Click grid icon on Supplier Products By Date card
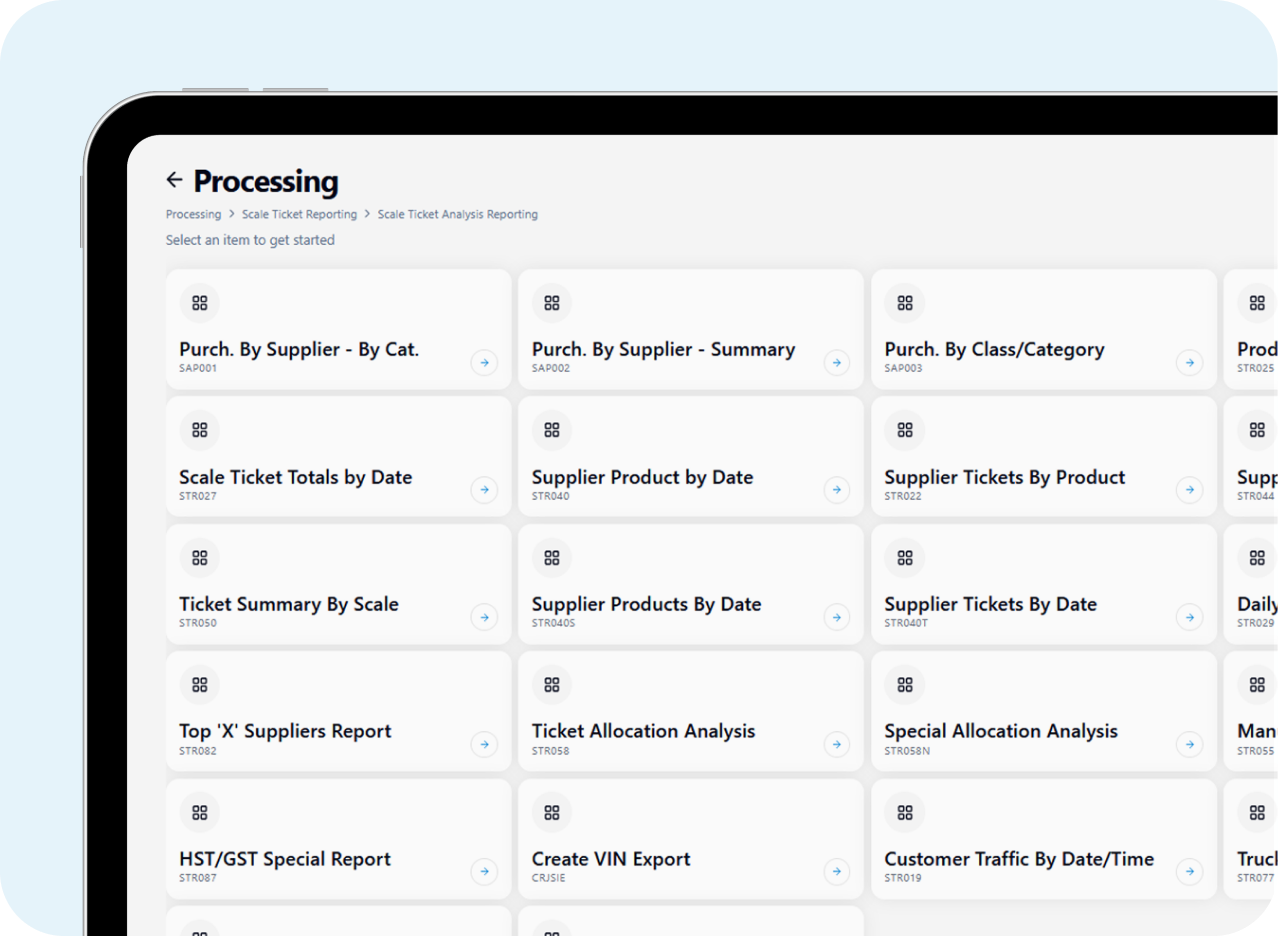This screenshot has height=936, width=1278. 552,558
